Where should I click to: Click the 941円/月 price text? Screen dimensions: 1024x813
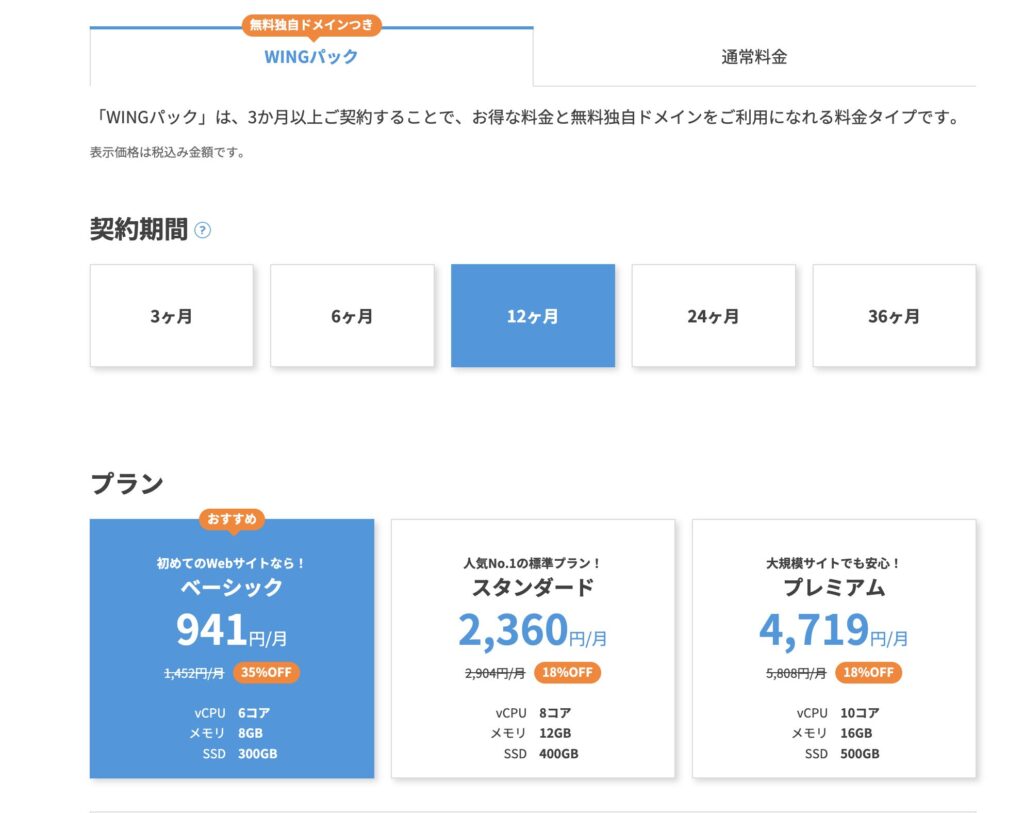click(232, 631)
